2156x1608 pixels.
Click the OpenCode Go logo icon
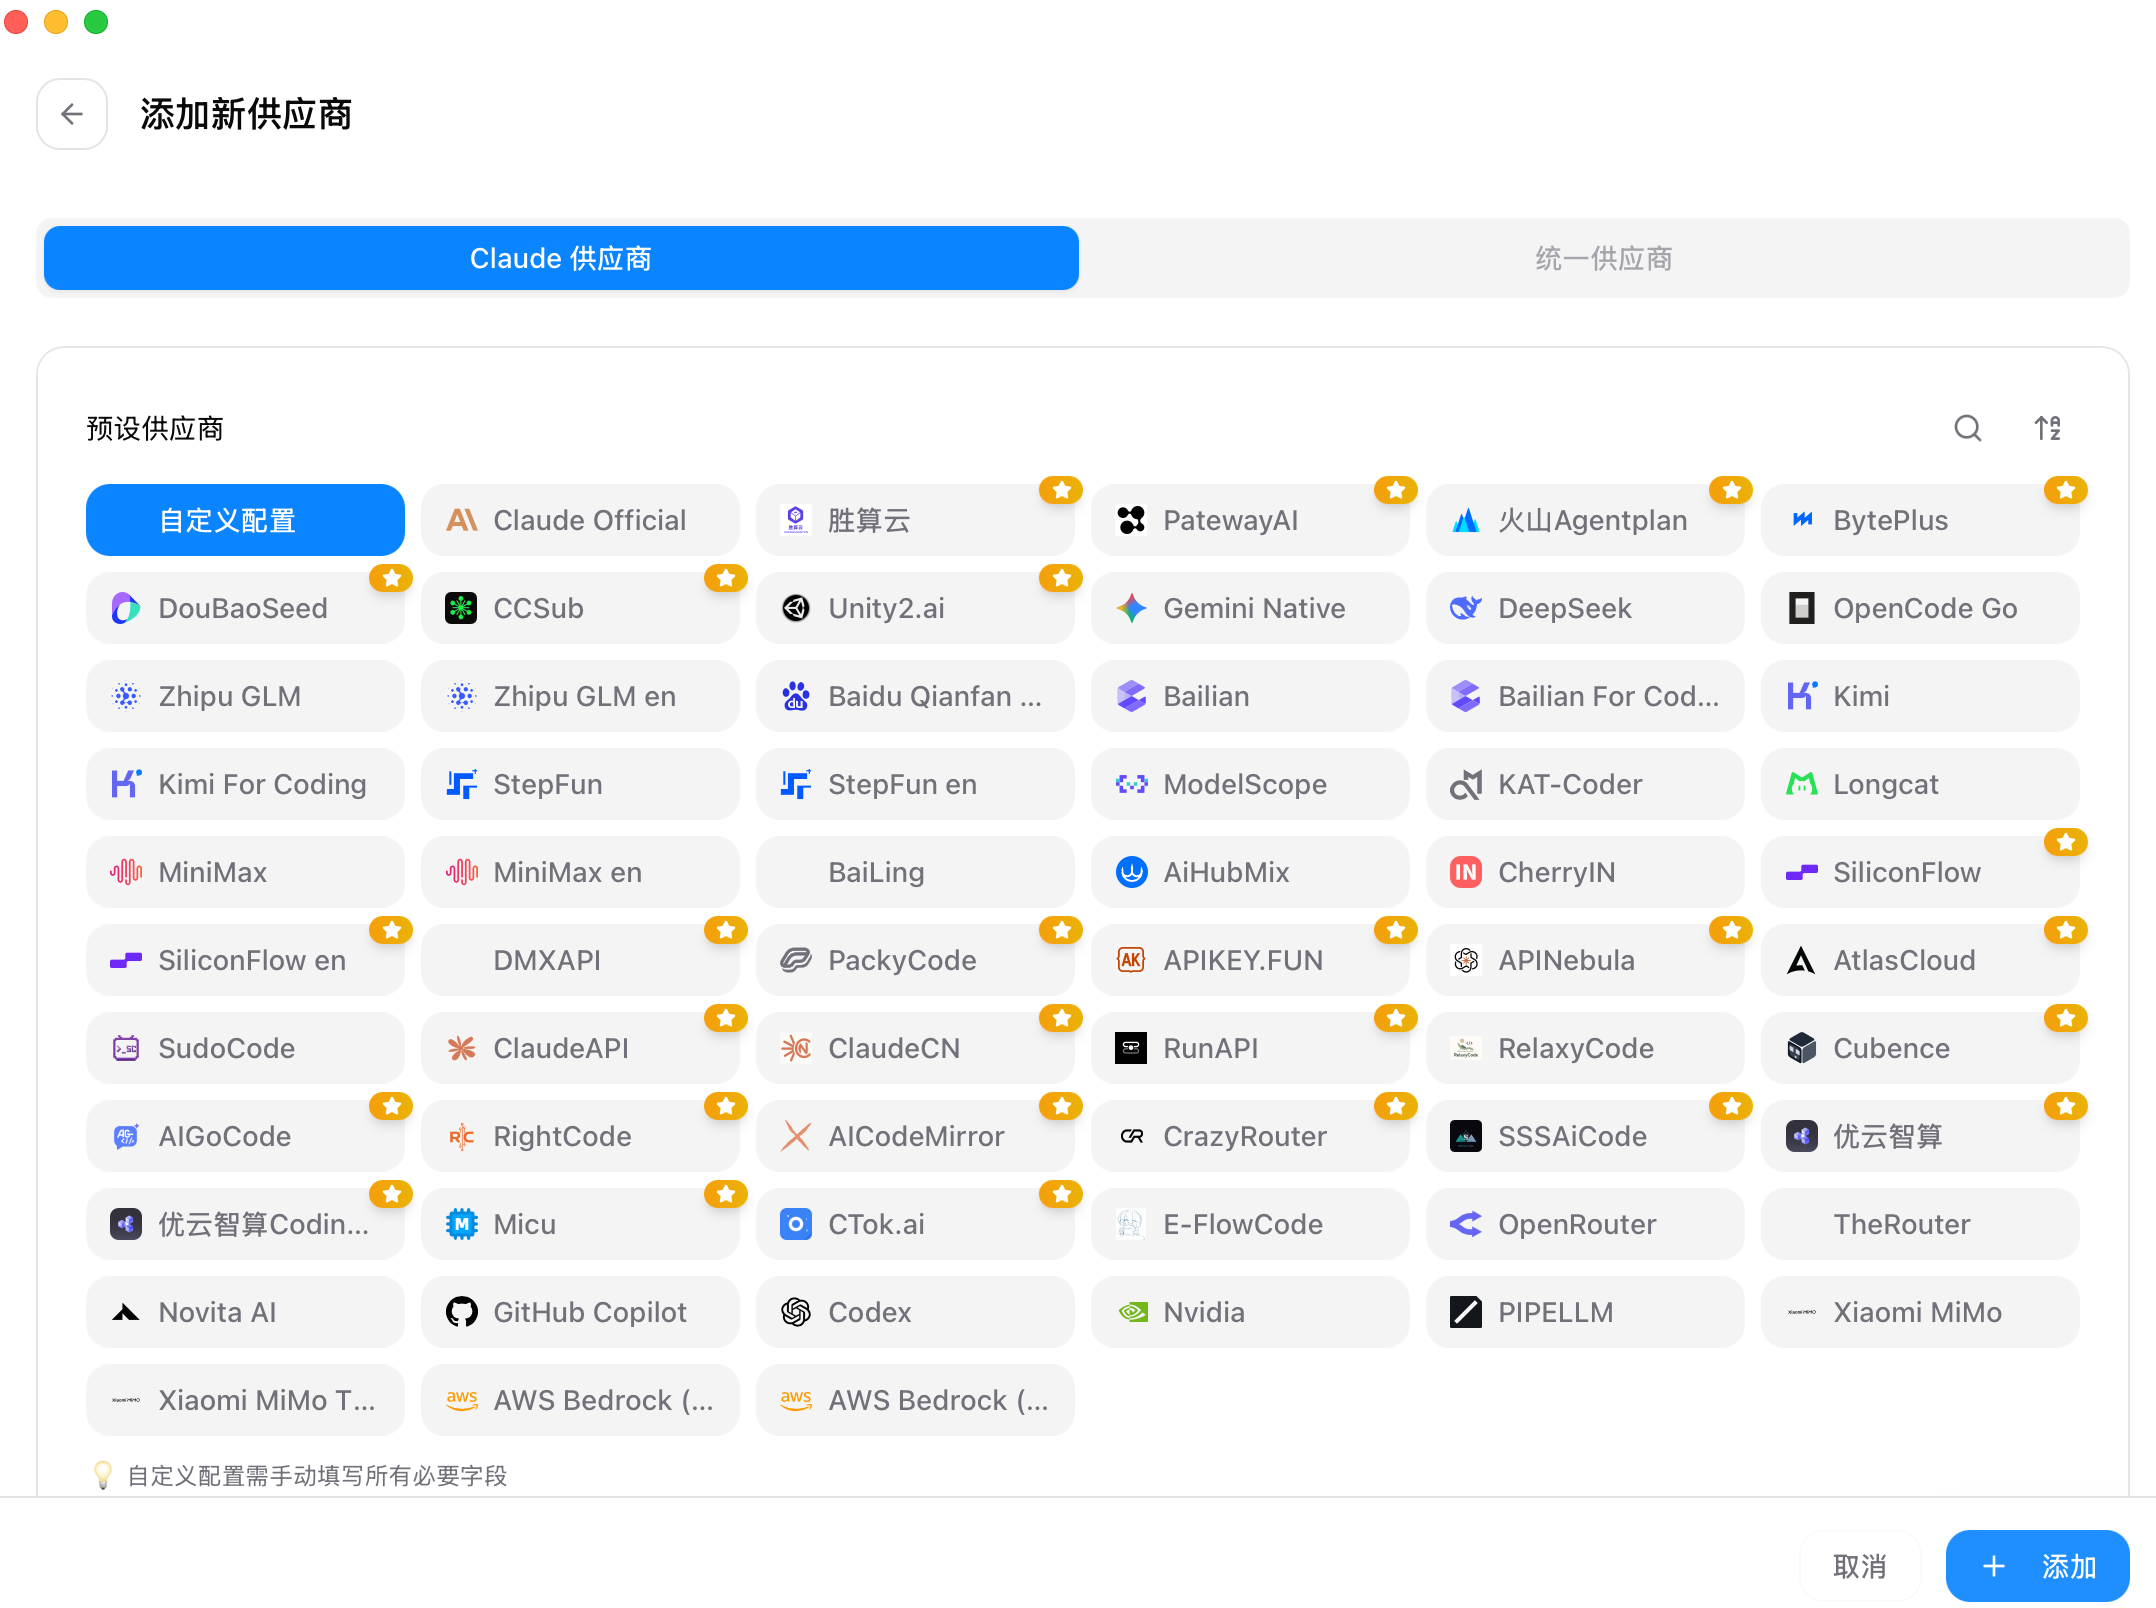coord(1801,608)
